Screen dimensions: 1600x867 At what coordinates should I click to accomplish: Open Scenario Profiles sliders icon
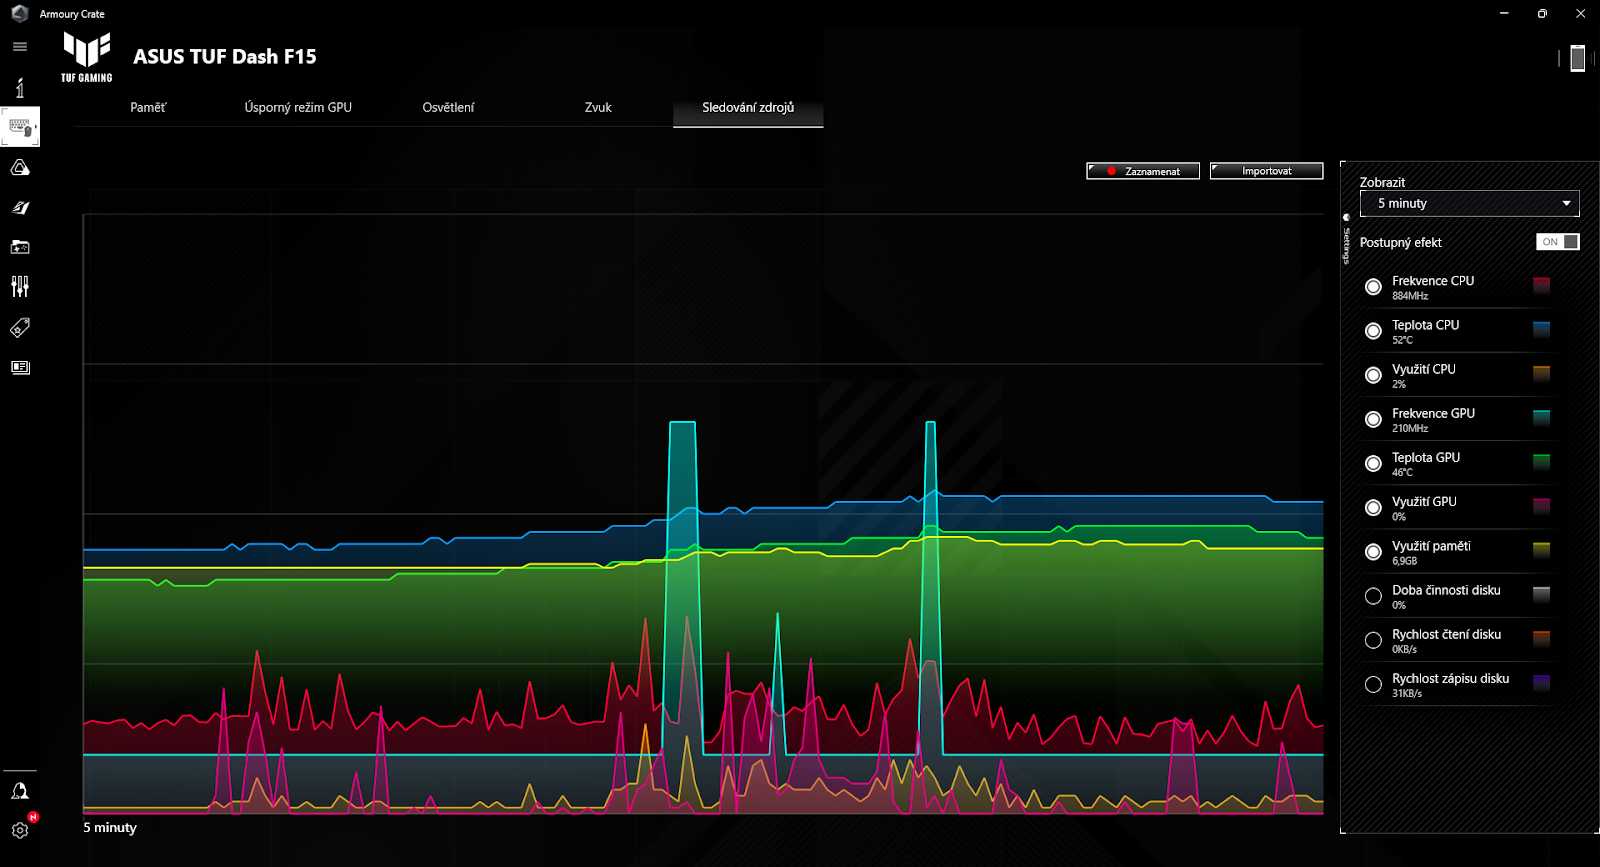pos(19,287)
